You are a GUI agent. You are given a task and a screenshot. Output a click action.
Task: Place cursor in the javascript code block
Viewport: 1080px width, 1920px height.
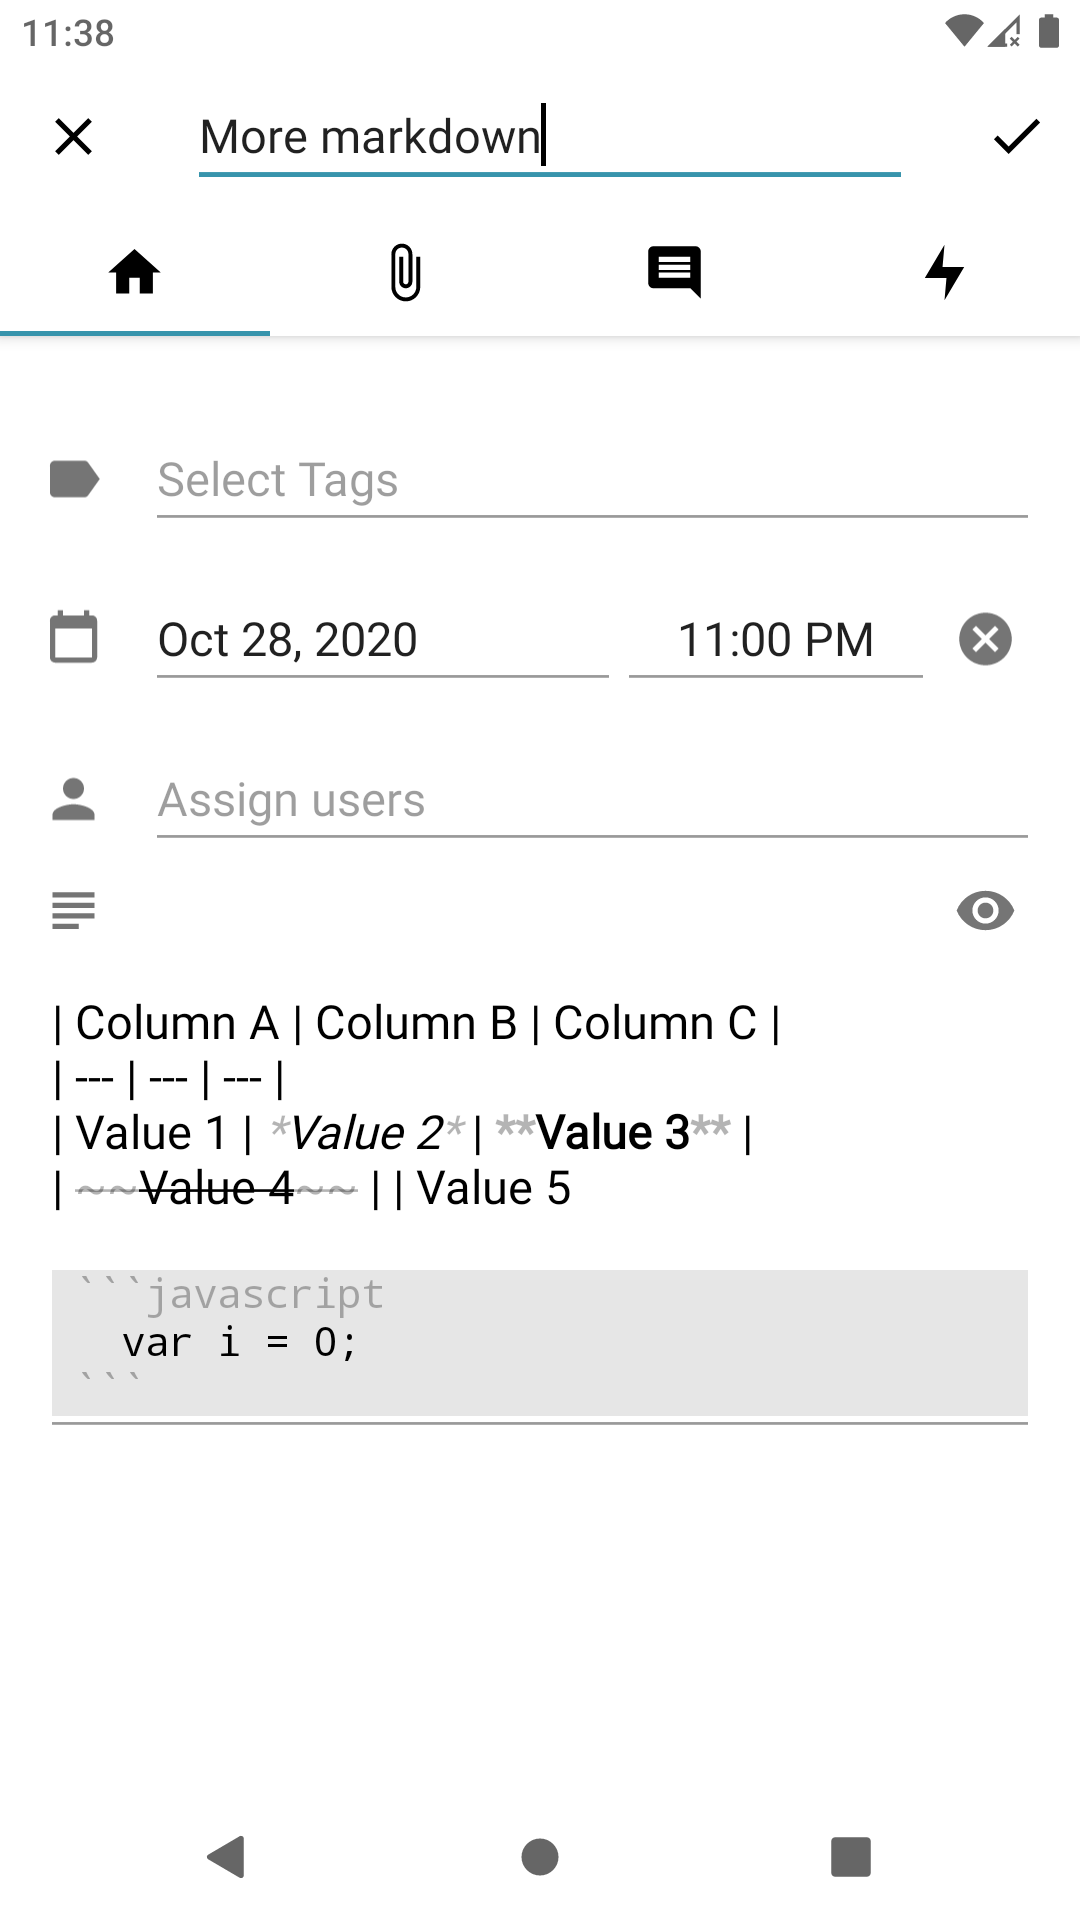[x=540, y=1342]
